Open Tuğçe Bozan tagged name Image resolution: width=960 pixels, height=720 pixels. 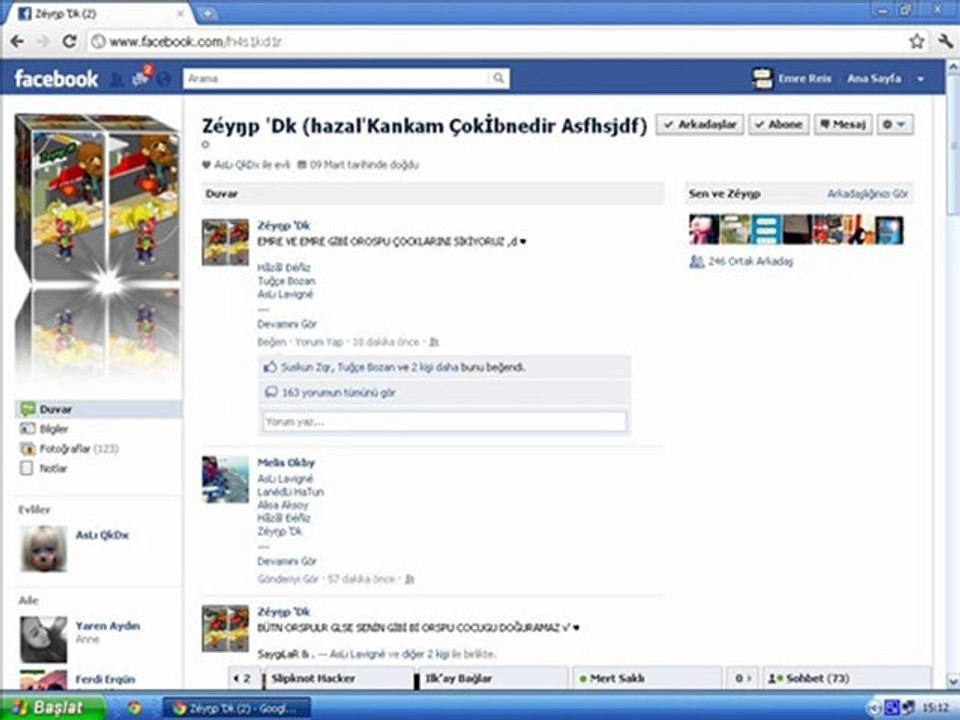pos(287,281)
